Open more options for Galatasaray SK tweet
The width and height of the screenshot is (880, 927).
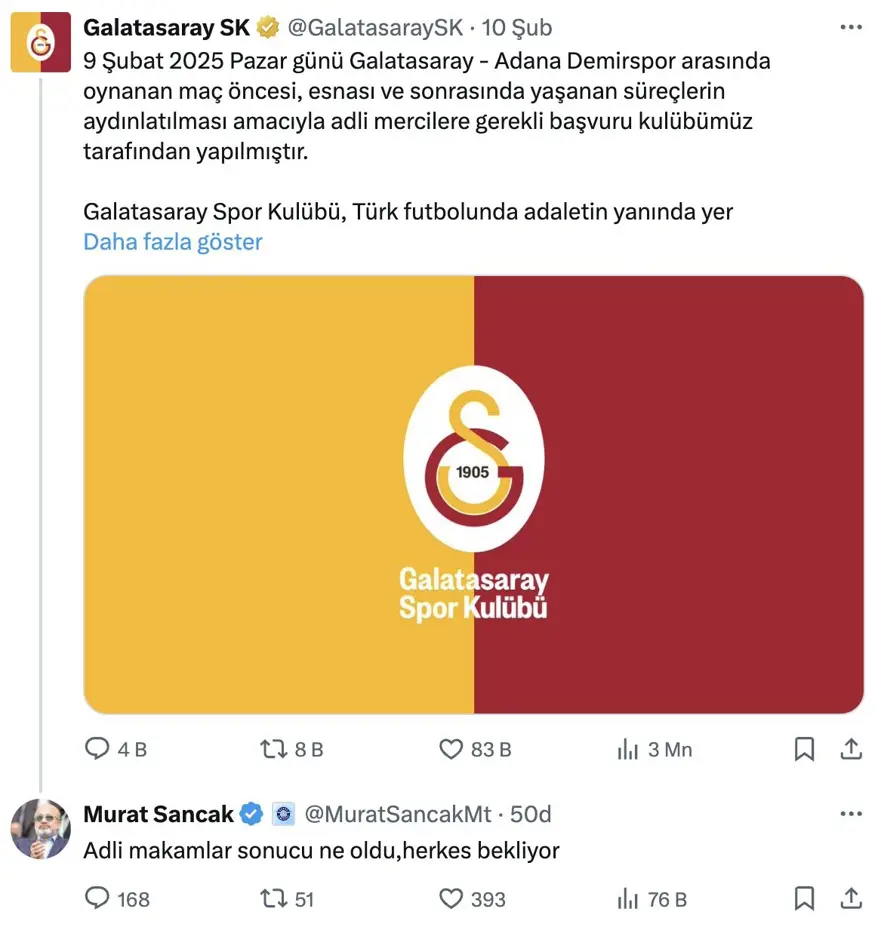click(x=850, y=27)
